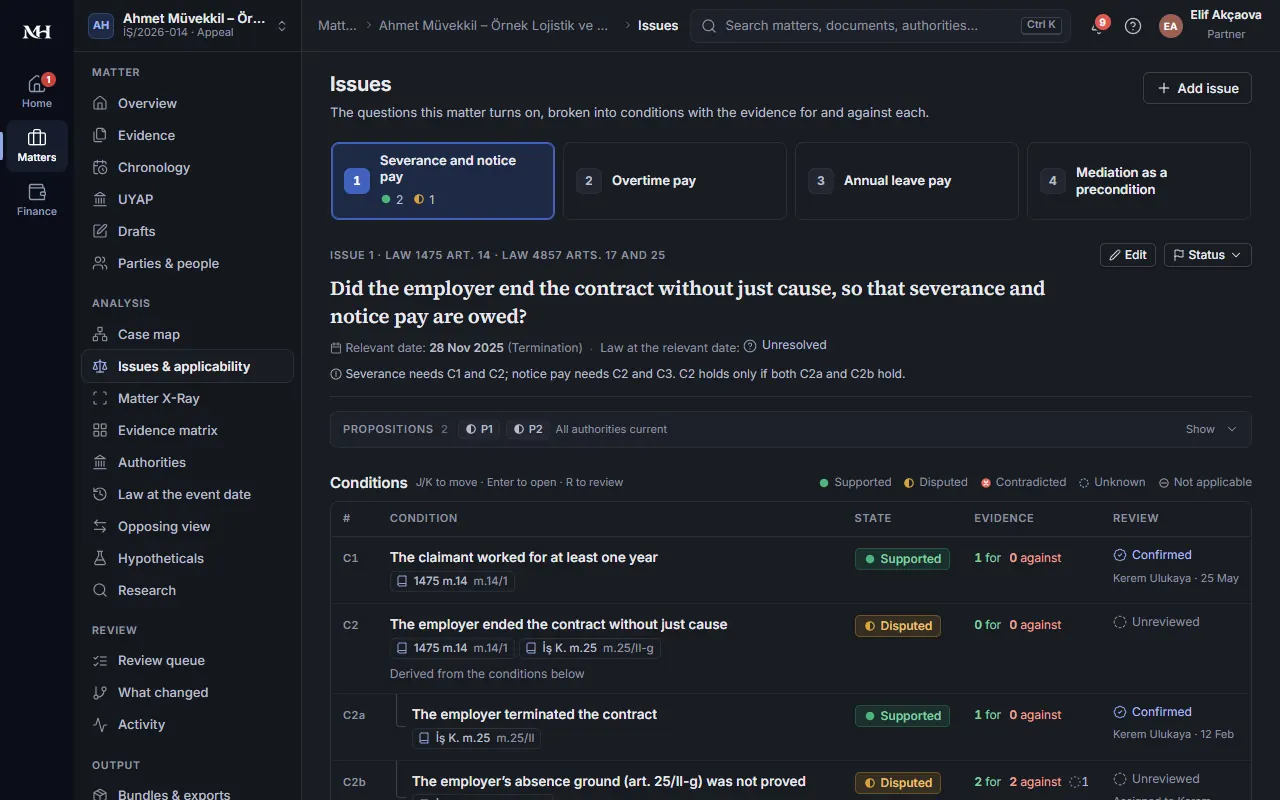
Task: Expand the collapsed Matt... breadcrumb
Action: [337, 26]
